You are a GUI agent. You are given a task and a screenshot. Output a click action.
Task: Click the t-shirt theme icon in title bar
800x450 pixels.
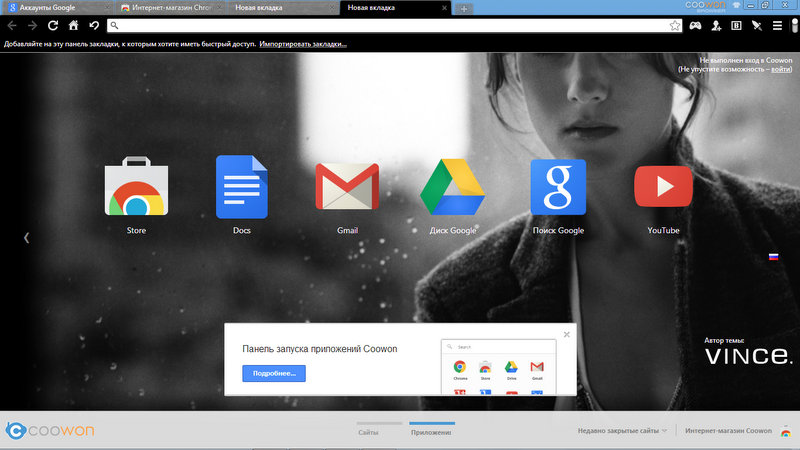pos(736,5)
